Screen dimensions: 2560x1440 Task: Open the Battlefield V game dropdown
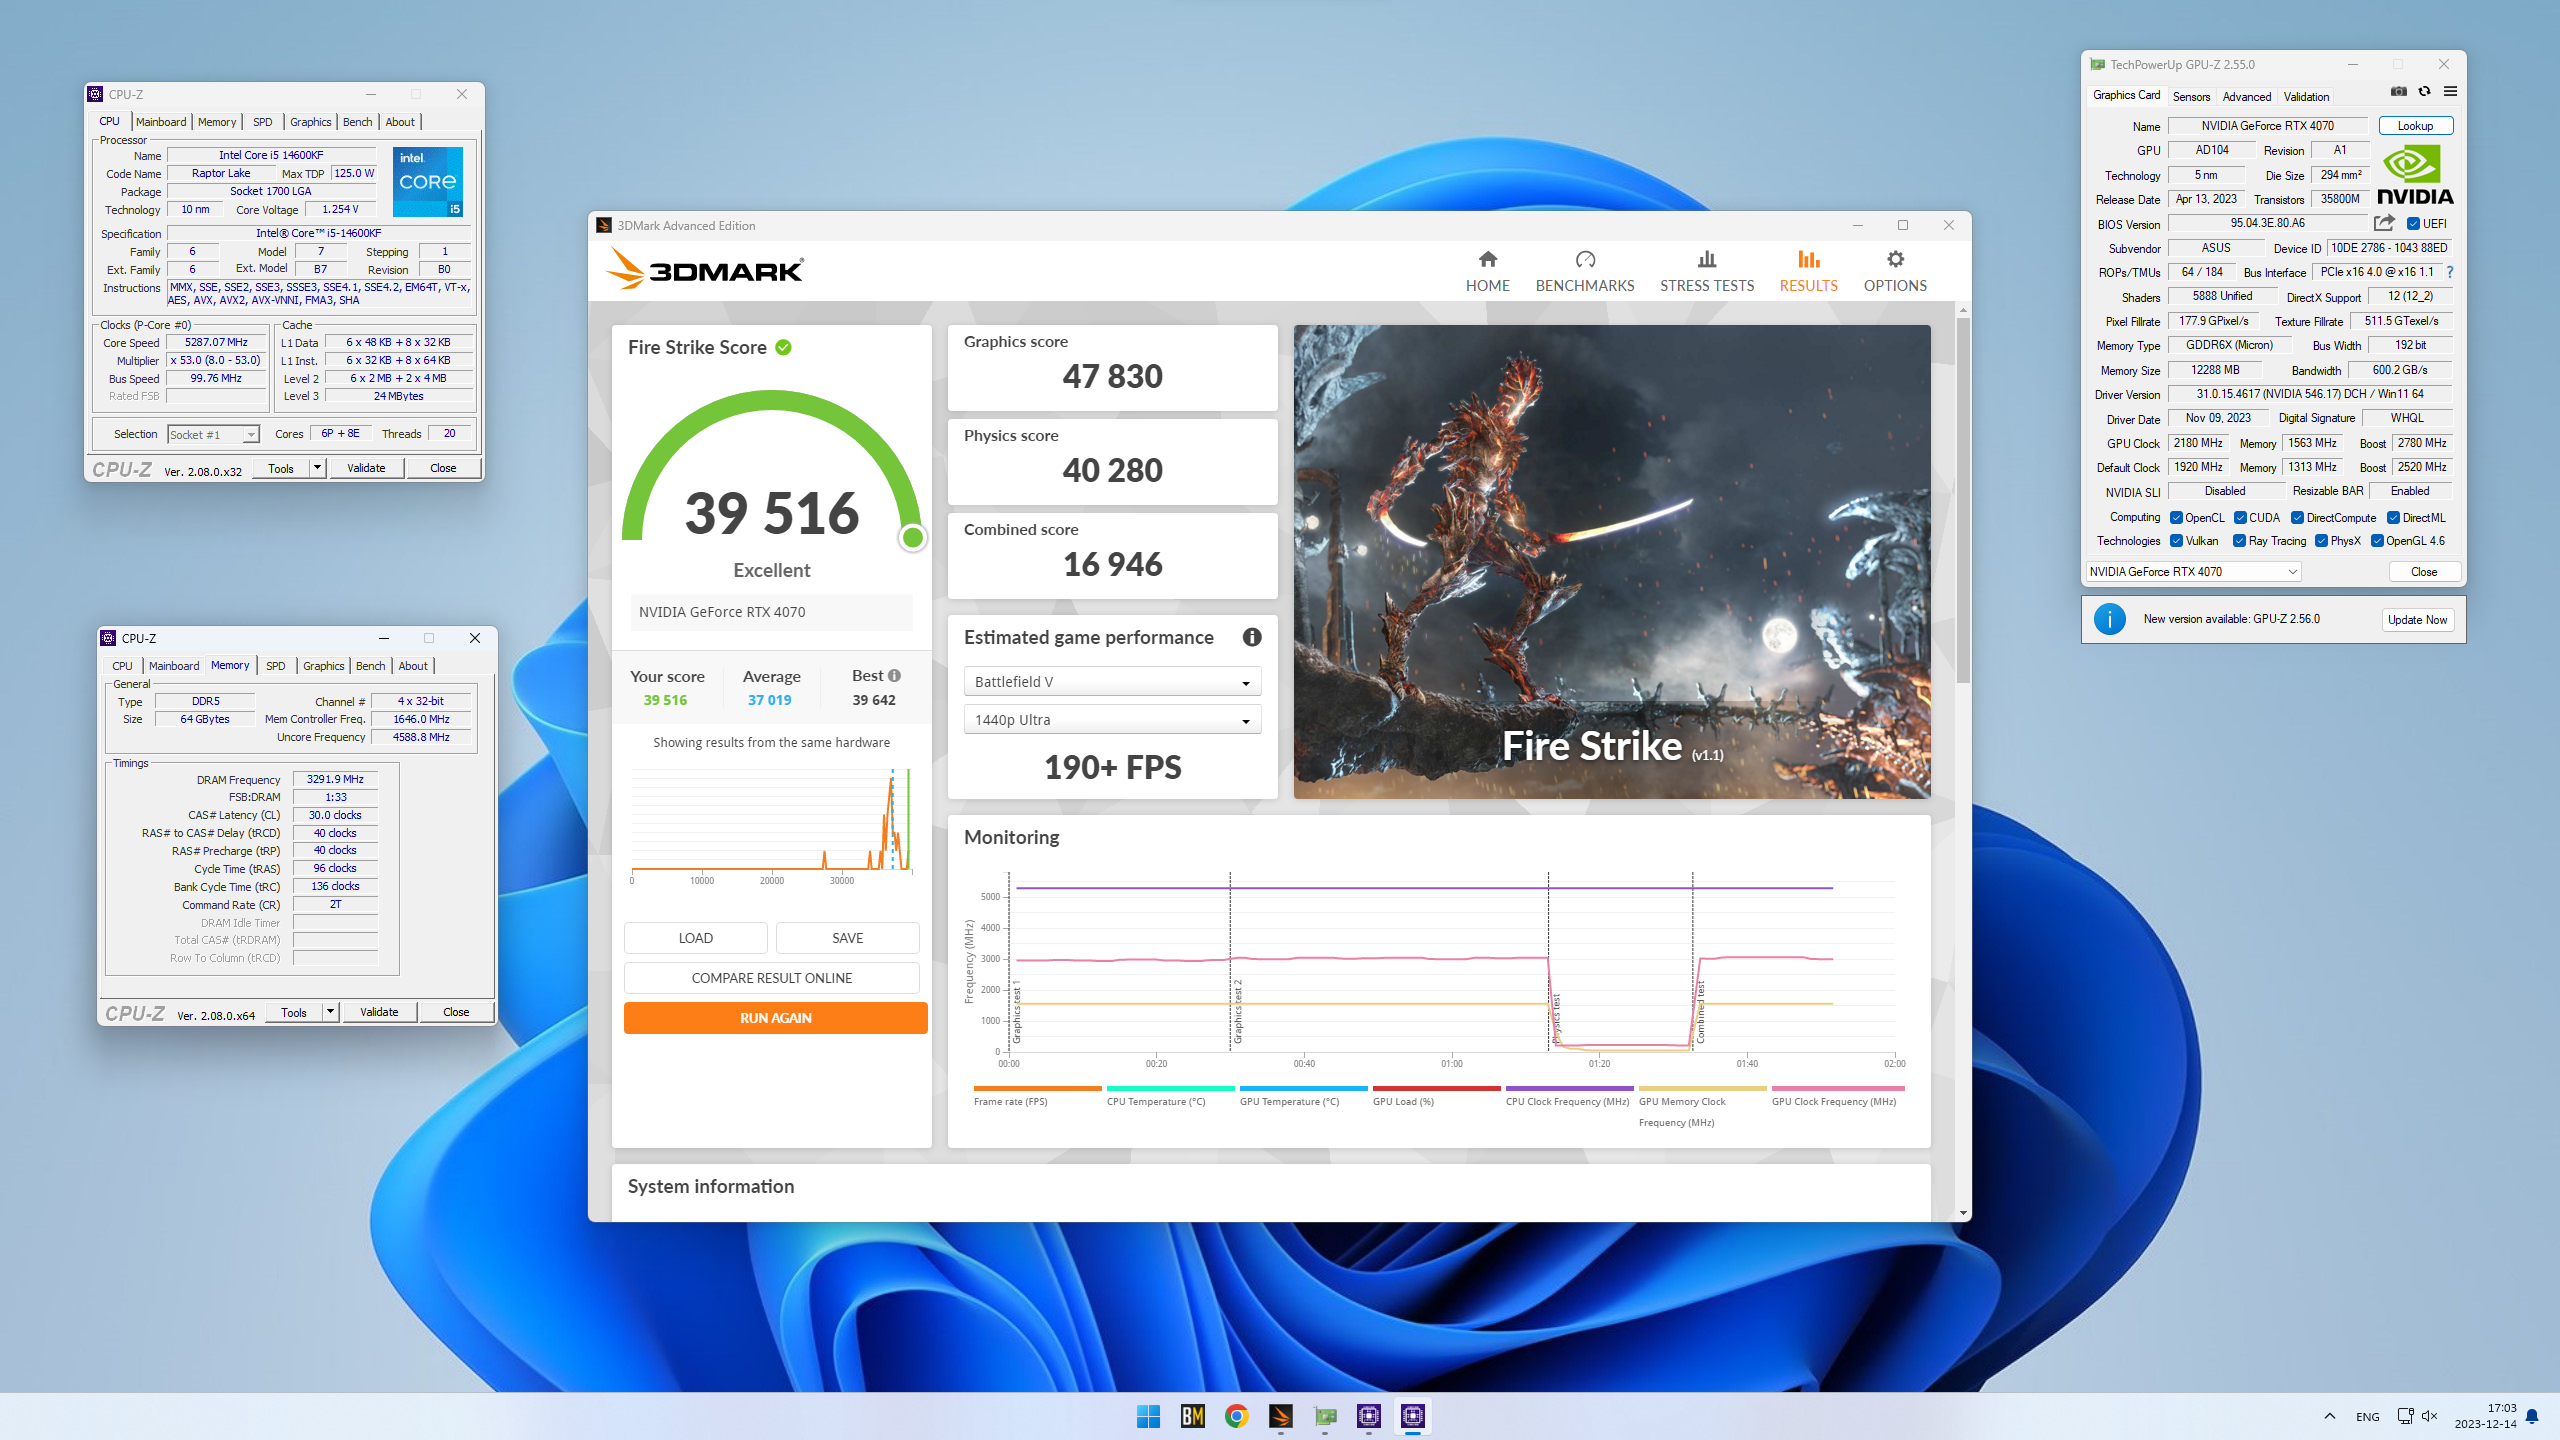pyautogui.click(x=1112, y=682)
